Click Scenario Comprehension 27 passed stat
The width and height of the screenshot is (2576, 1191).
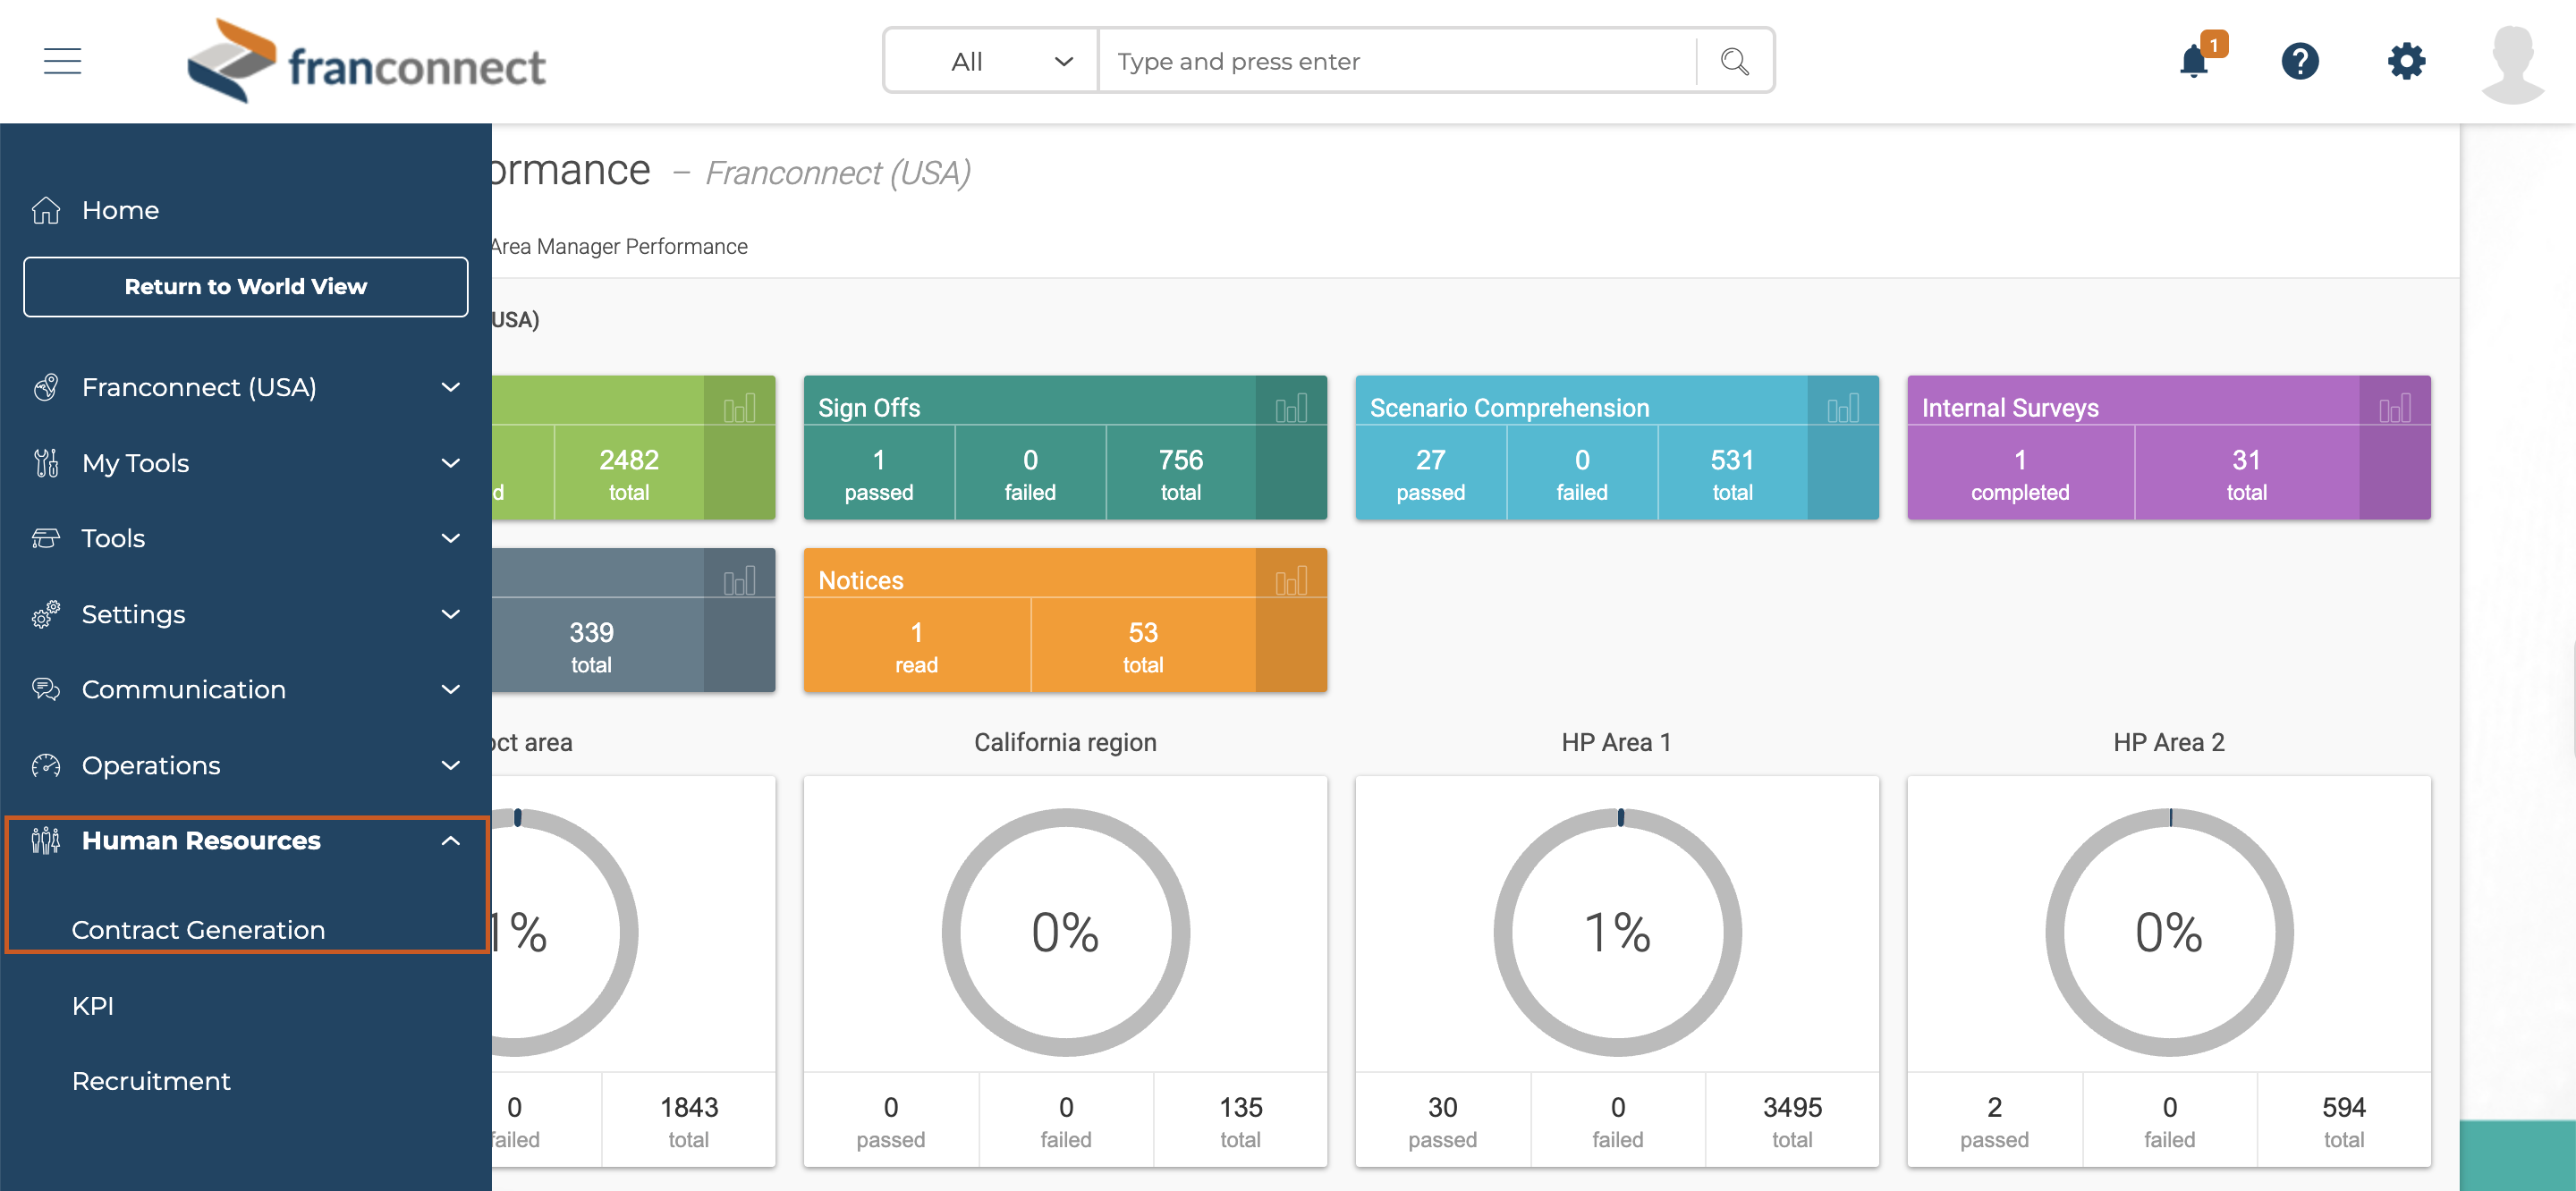(1430, 473)
